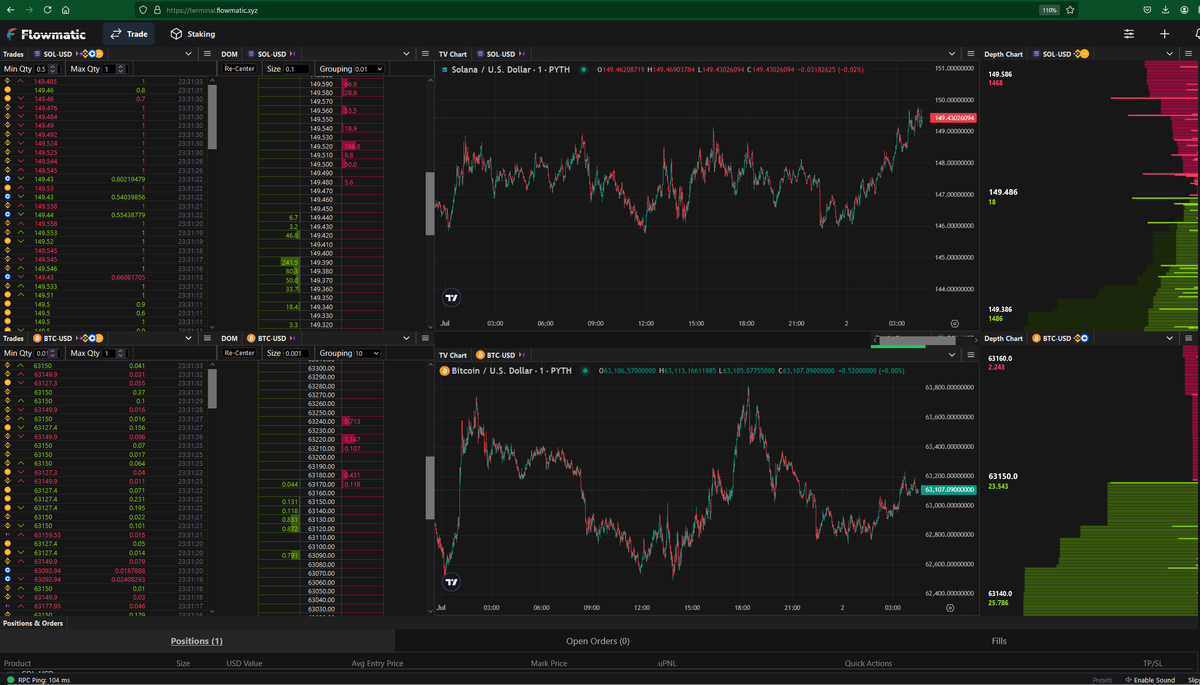Viewport: 1200px width, 685px height.
Task: Expand BTC-USD DOM panel chevron
Action: [408, 338]
